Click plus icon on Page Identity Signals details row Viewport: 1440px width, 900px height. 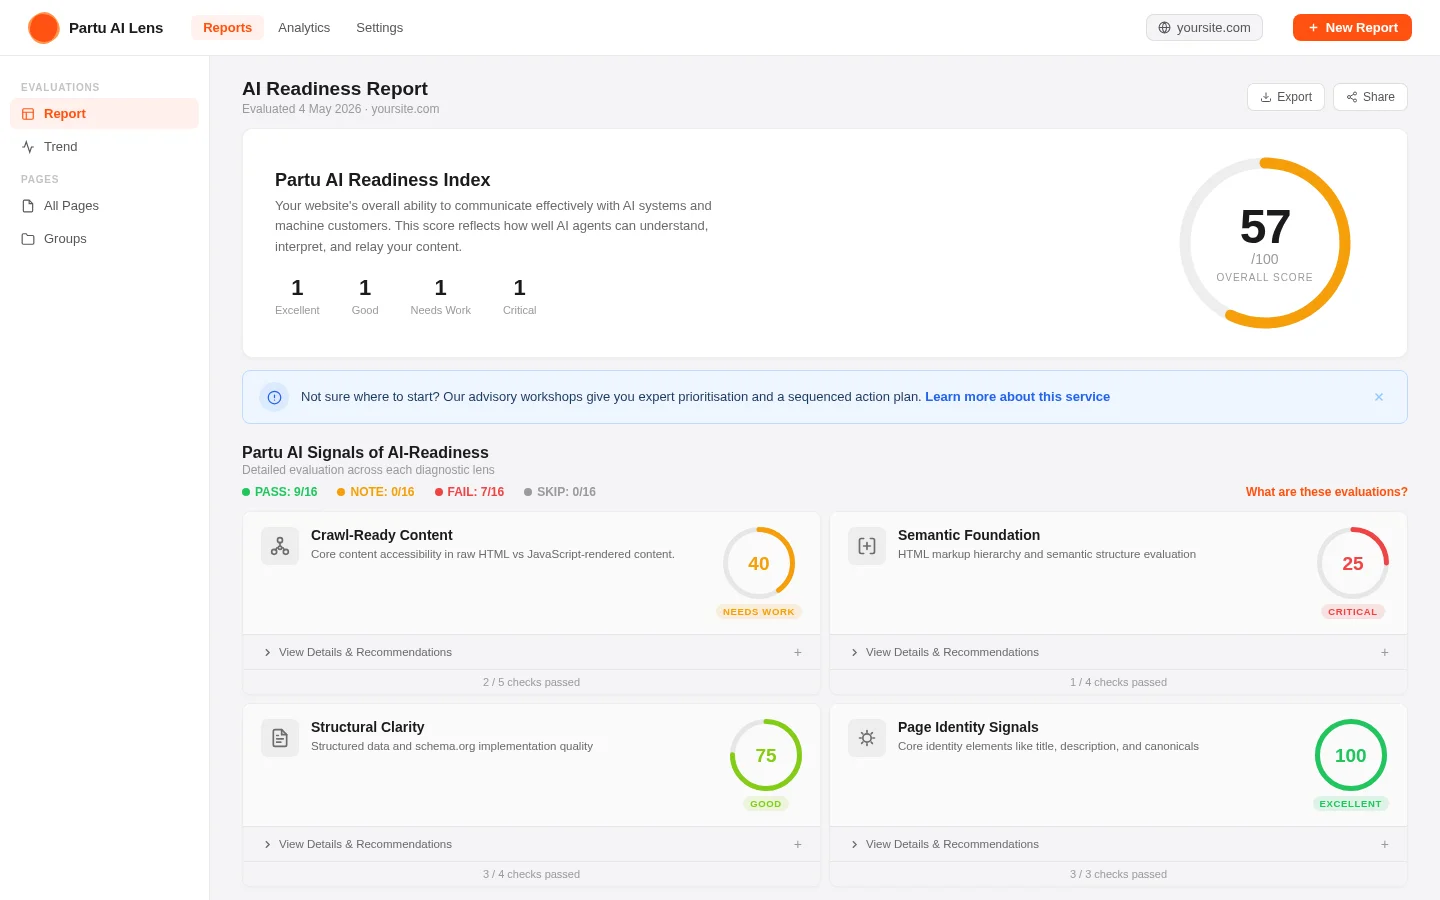click(x=1385, y=844)
